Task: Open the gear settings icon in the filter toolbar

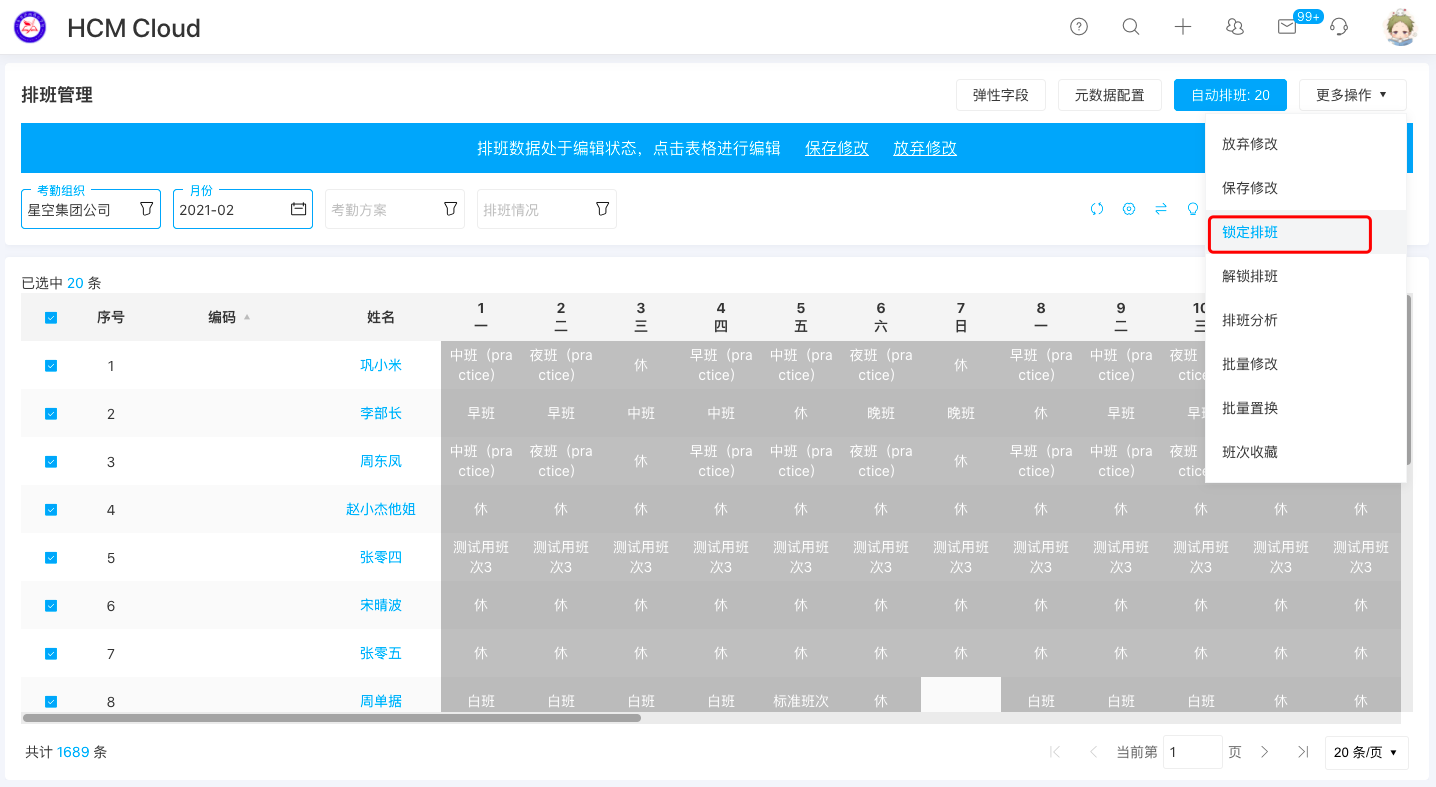Action: coord(1129,209)
